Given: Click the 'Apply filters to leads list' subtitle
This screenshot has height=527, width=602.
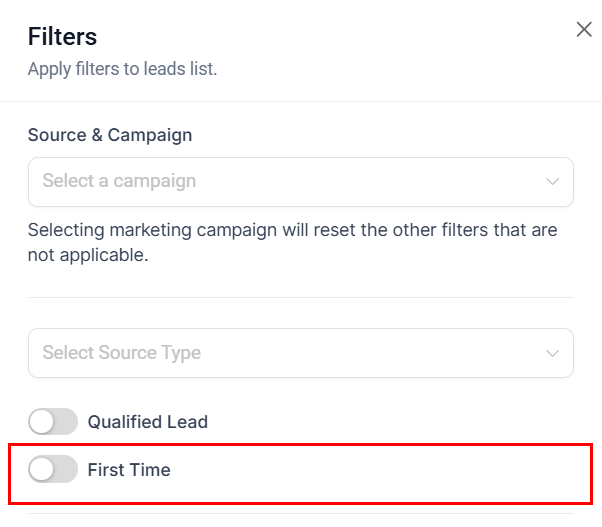Looking at the screenshot, I should coord(122,69).
